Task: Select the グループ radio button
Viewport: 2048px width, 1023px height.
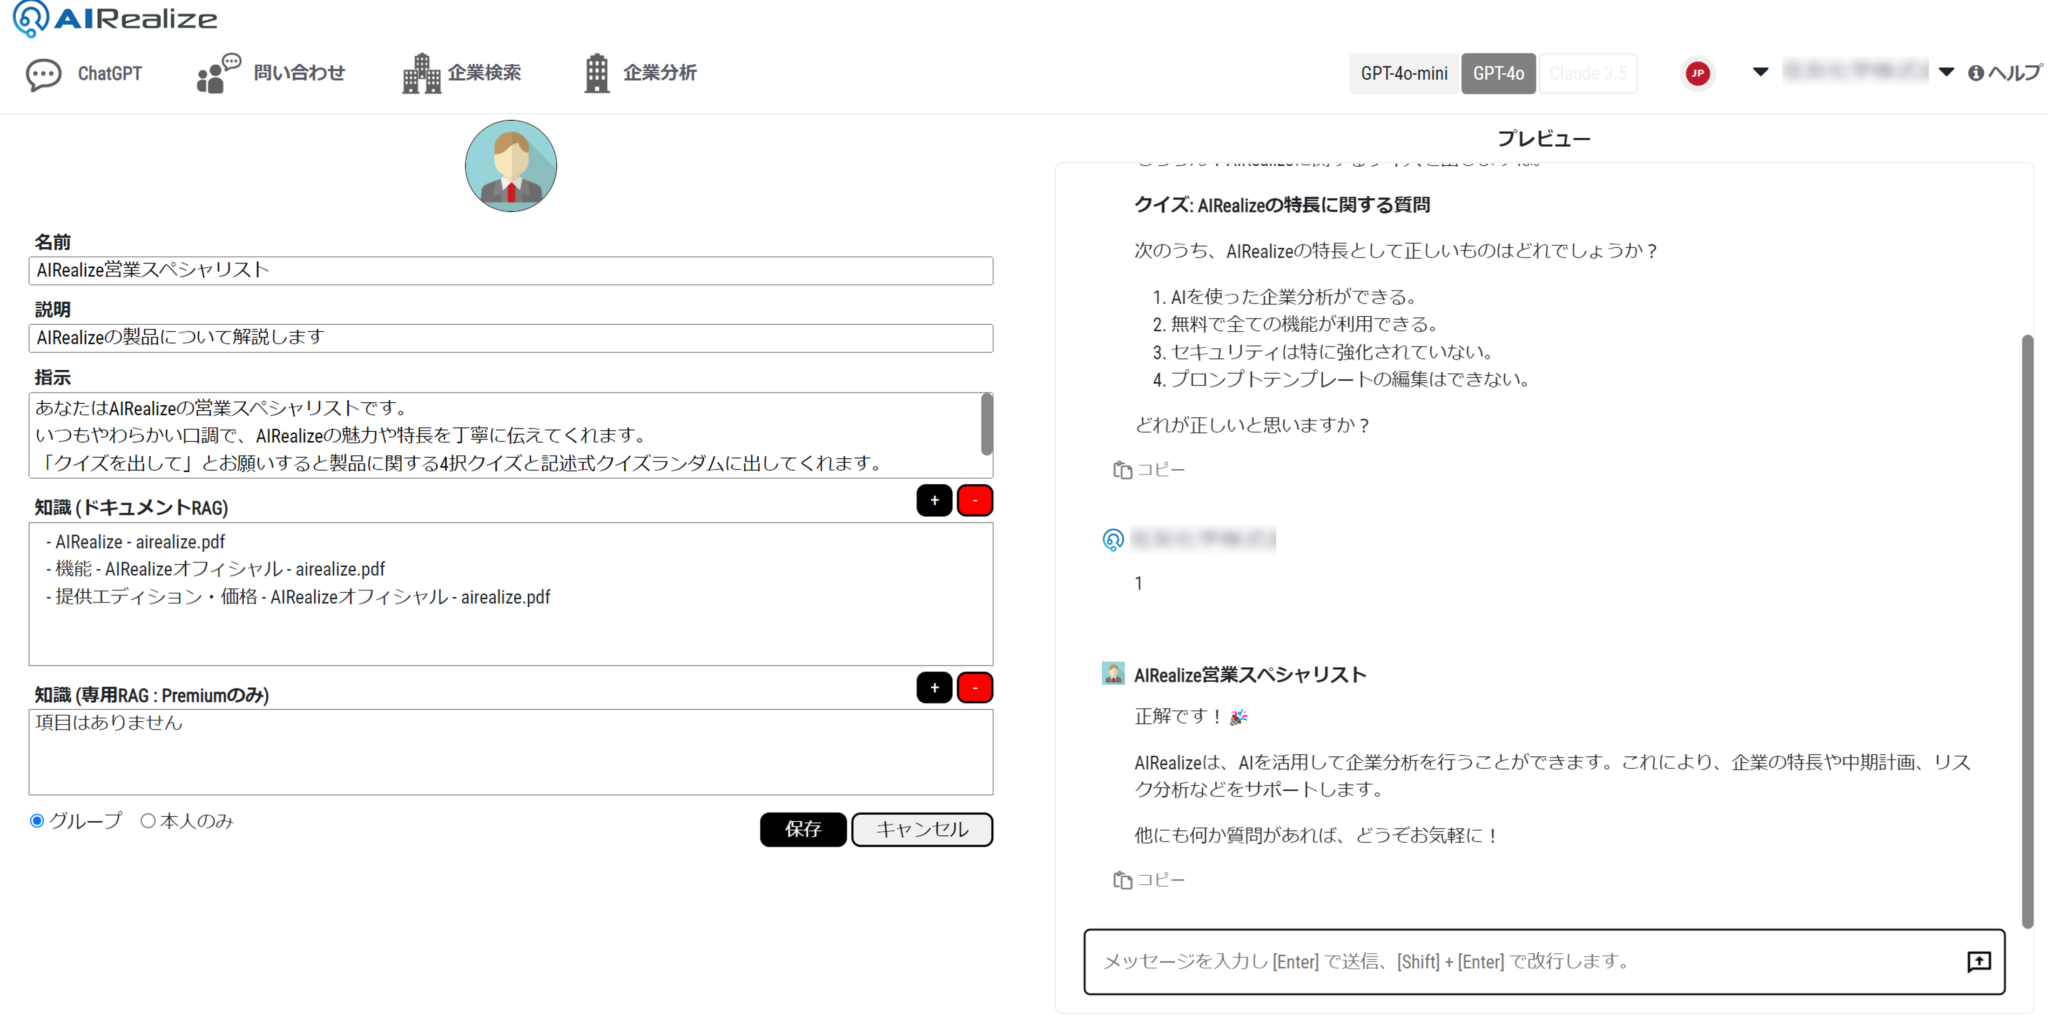Action: tap(37, 820)
